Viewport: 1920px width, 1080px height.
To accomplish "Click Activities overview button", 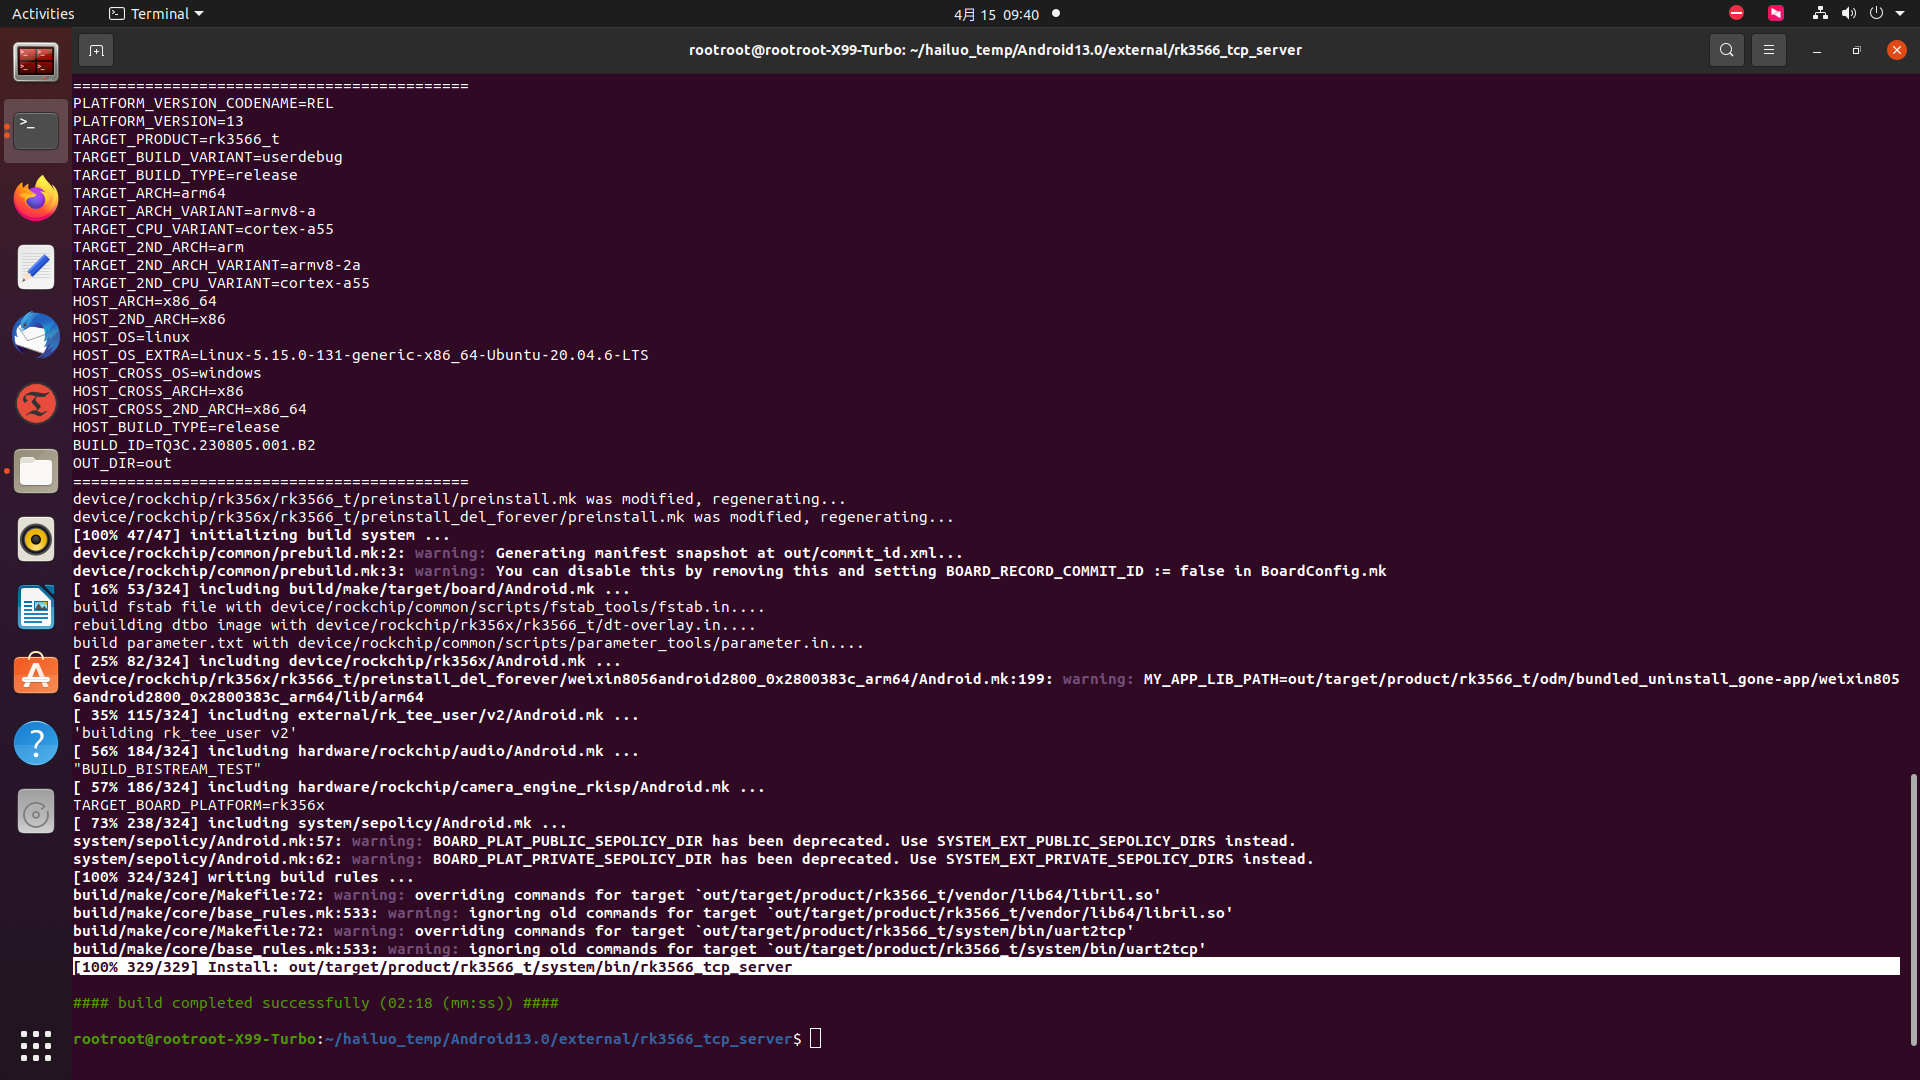I will click(43, 14).
